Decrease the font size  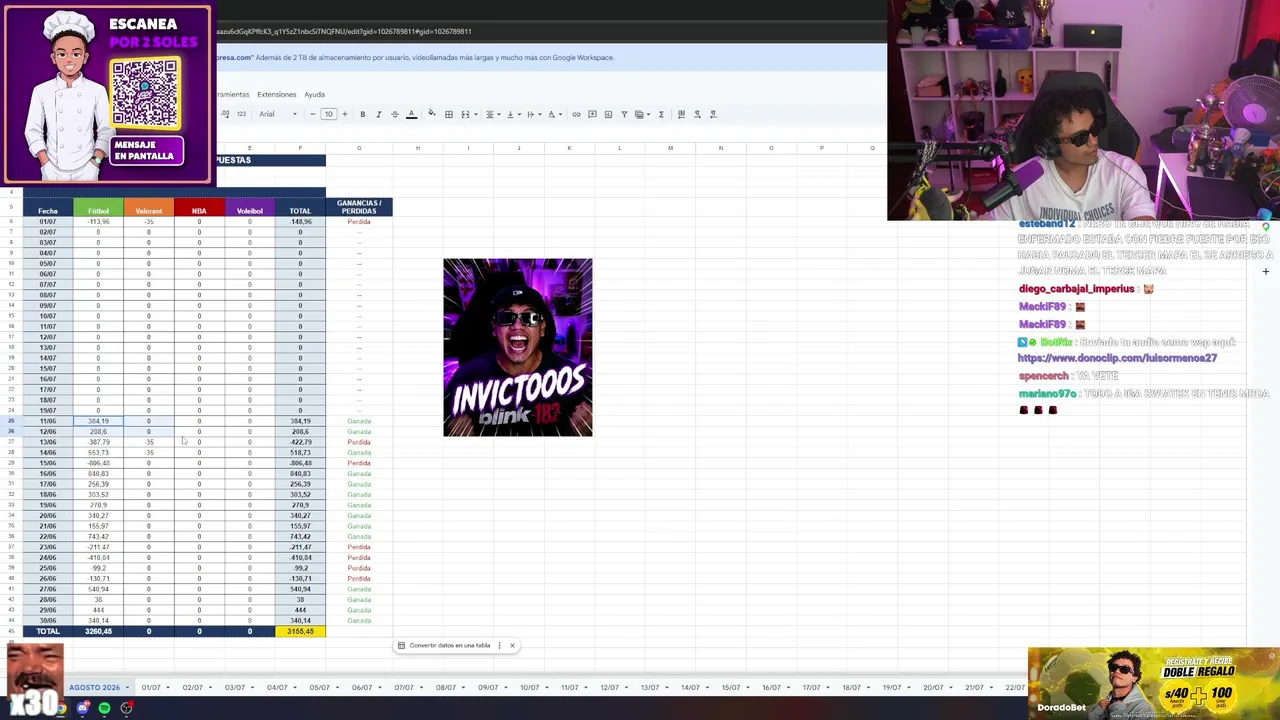click(312, 114)
